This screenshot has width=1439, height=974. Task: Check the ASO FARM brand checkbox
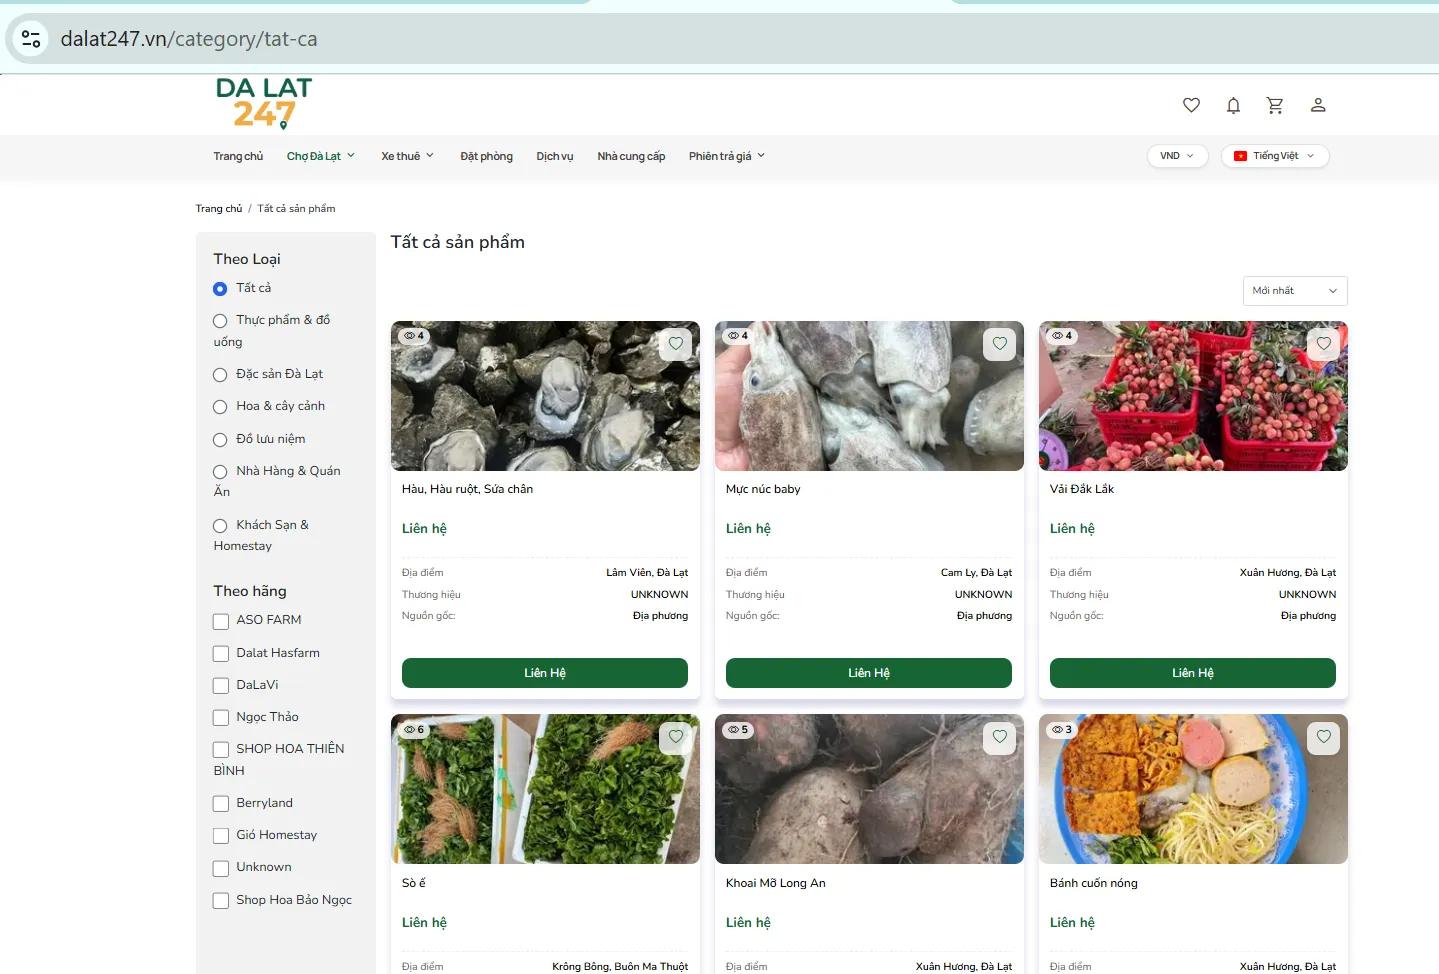click(221, 621)
